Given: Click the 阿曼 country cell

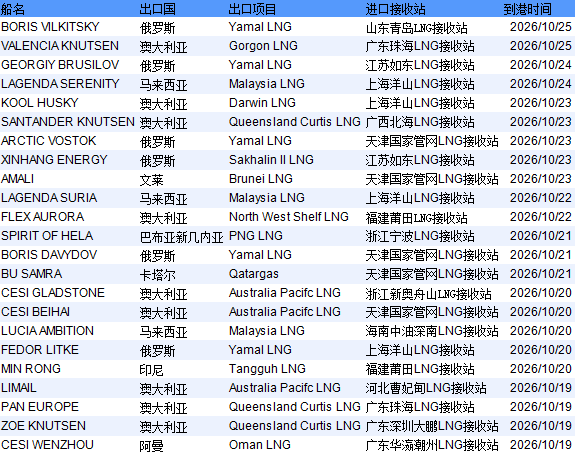Looking at the screenshot, I should [x=151, y=446].
